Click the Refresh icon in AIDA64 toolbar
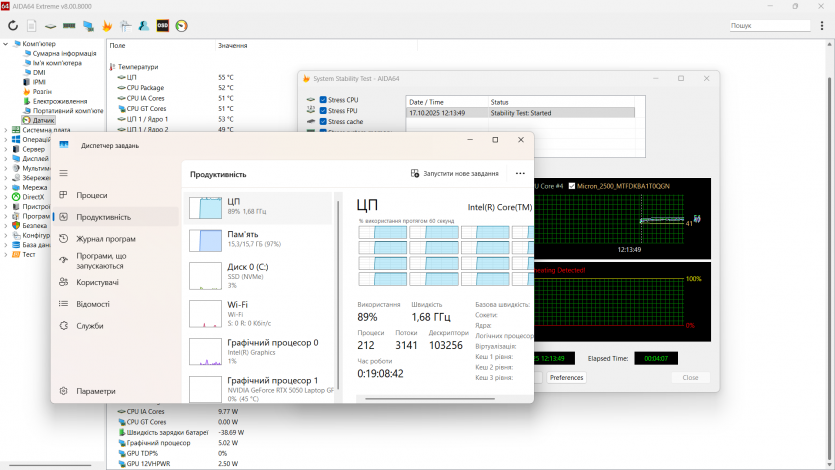 tap(13, 25)
